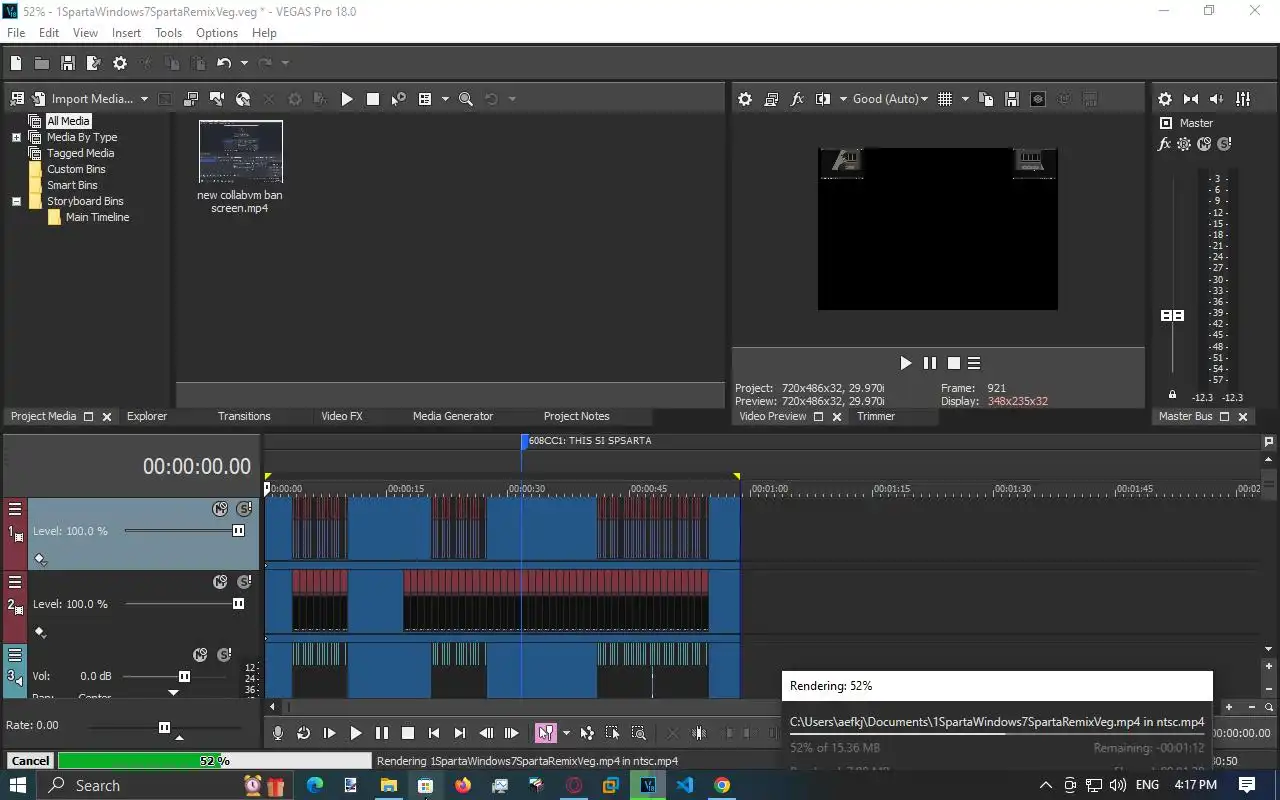Pause from the Video Preview transport controls
This screenshot has height=800, width=1280.
(x=930, y=363)
